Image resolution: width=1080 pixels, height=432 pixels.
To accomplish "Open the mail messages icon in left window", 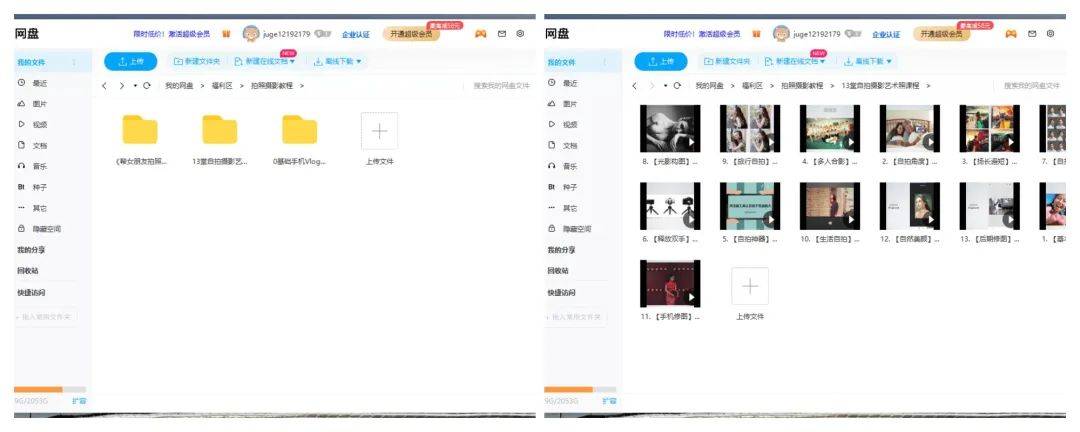I will (501, 34).
